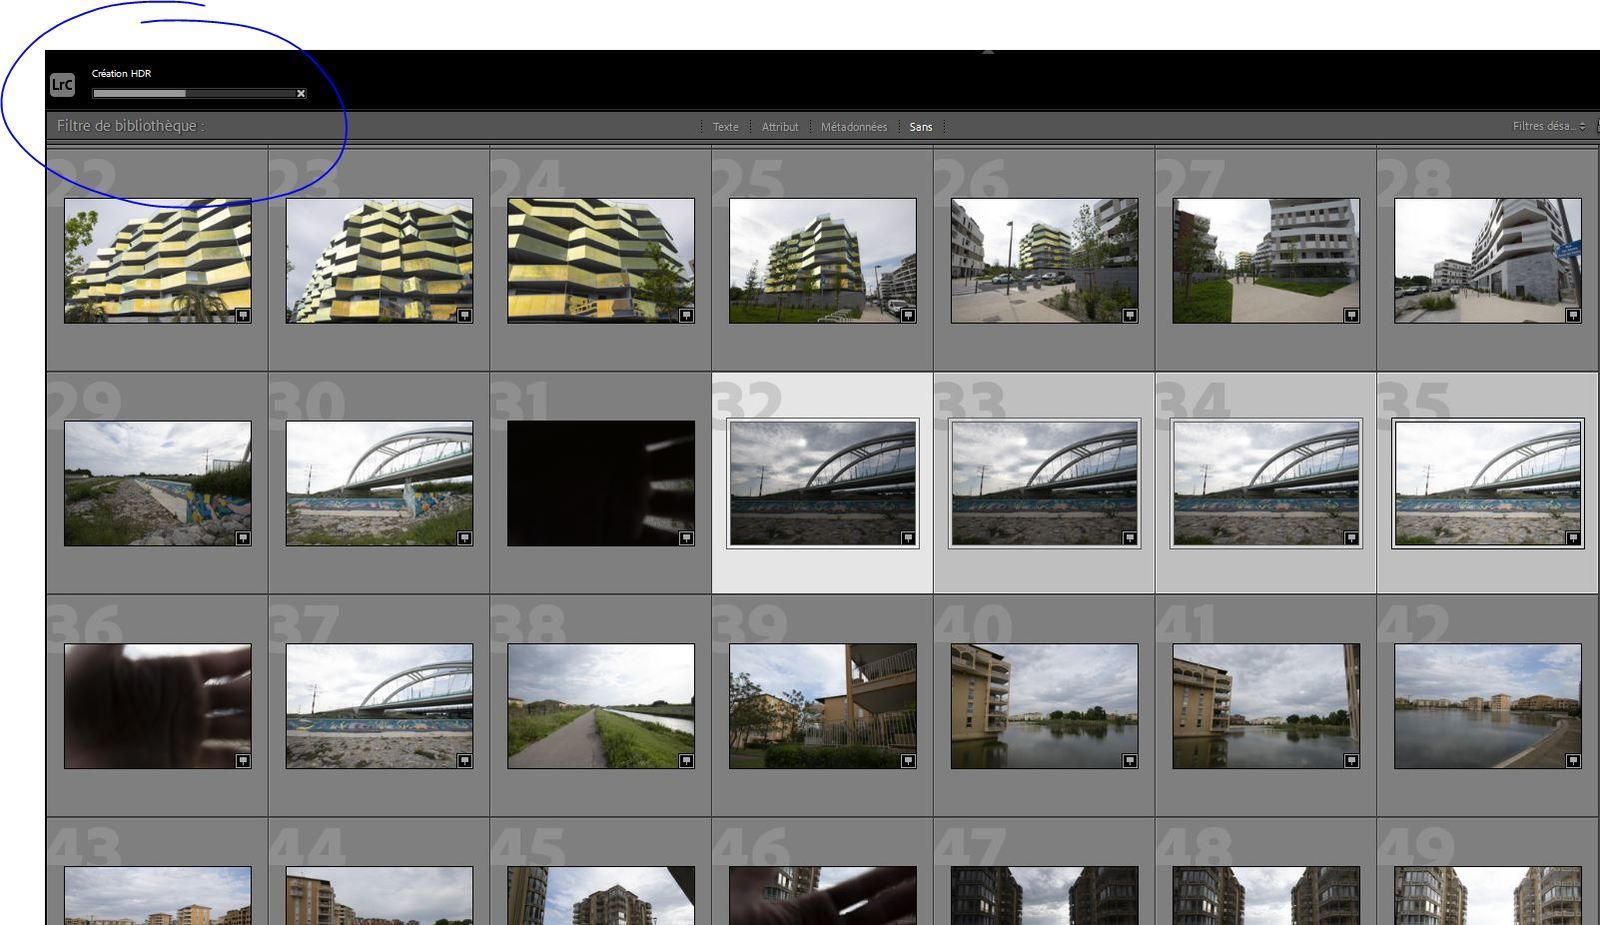Click metadata badge on thumbnail 26

tap(1130, 315)
